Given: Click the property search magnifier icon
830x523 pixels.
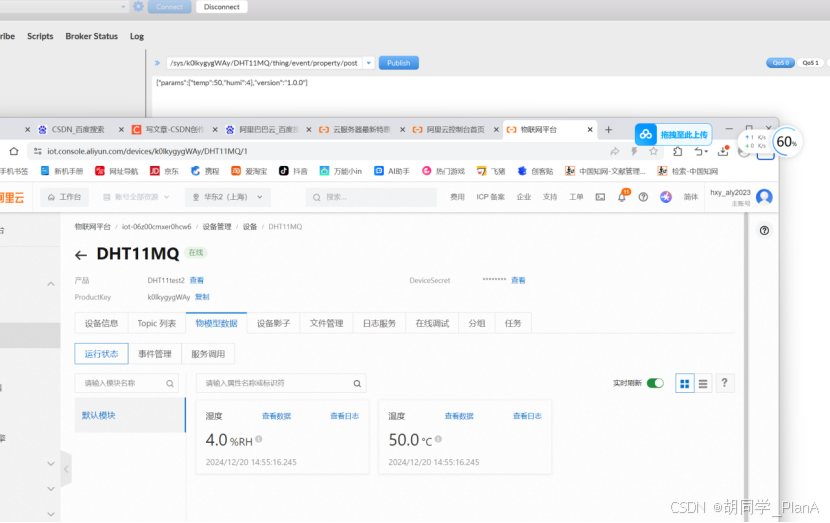Looking at the screenshot, I should (x=357, y=383).
